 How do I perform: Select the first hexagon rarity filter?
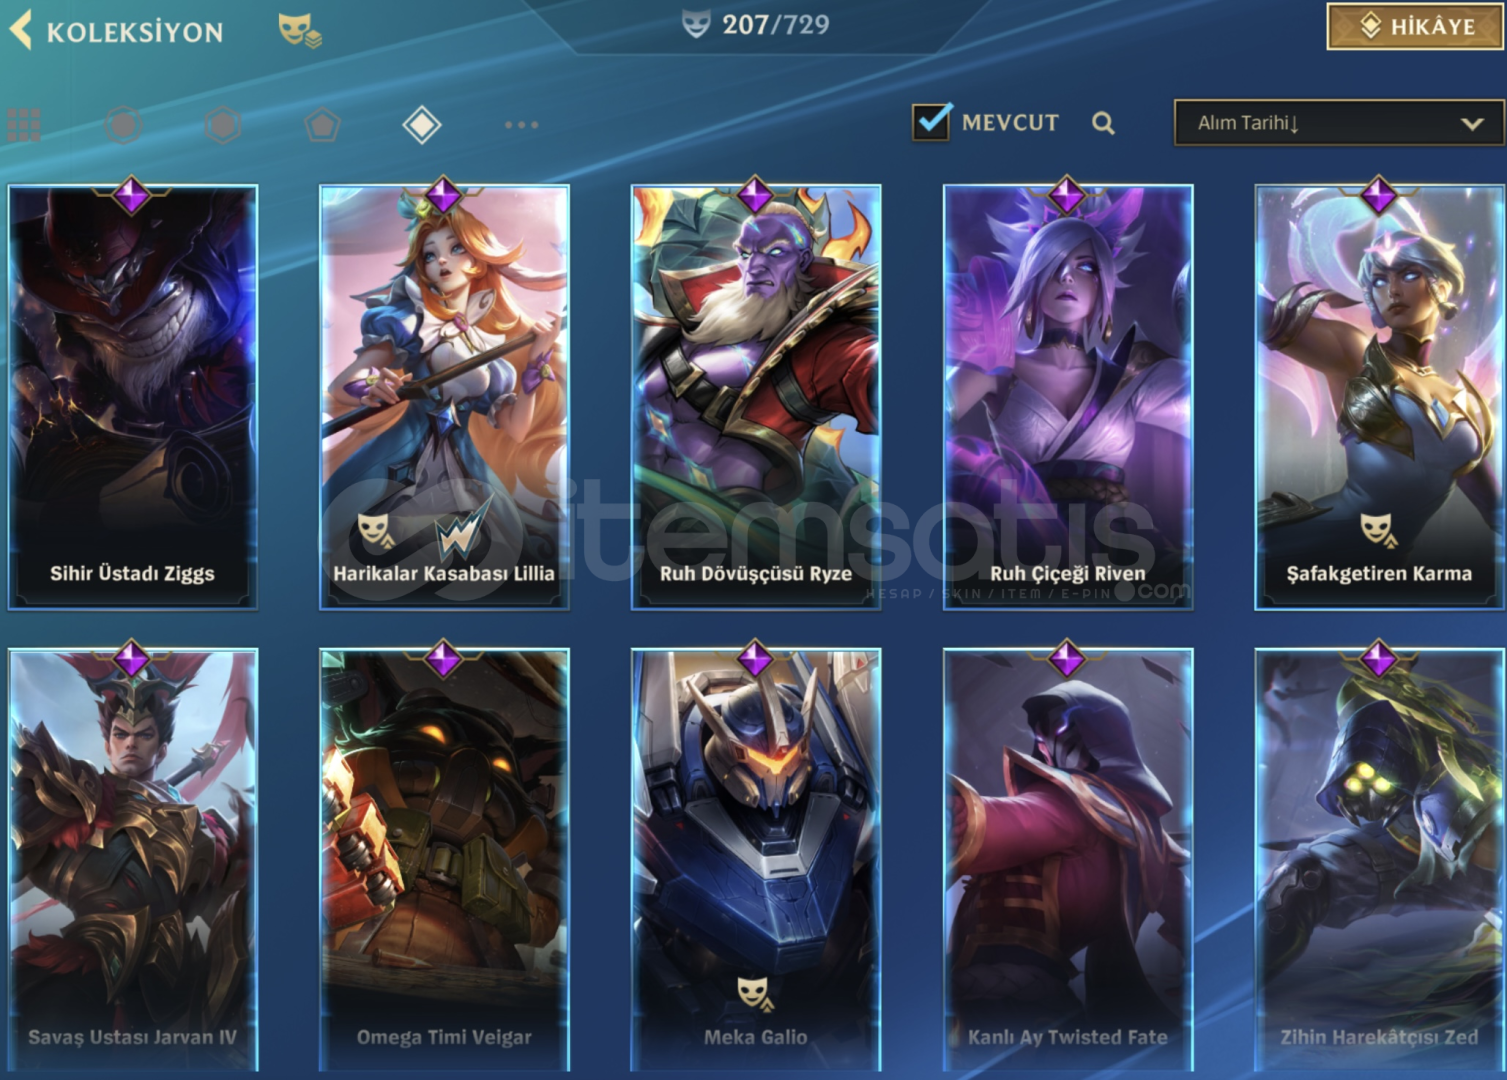click(x=123, y=125)
